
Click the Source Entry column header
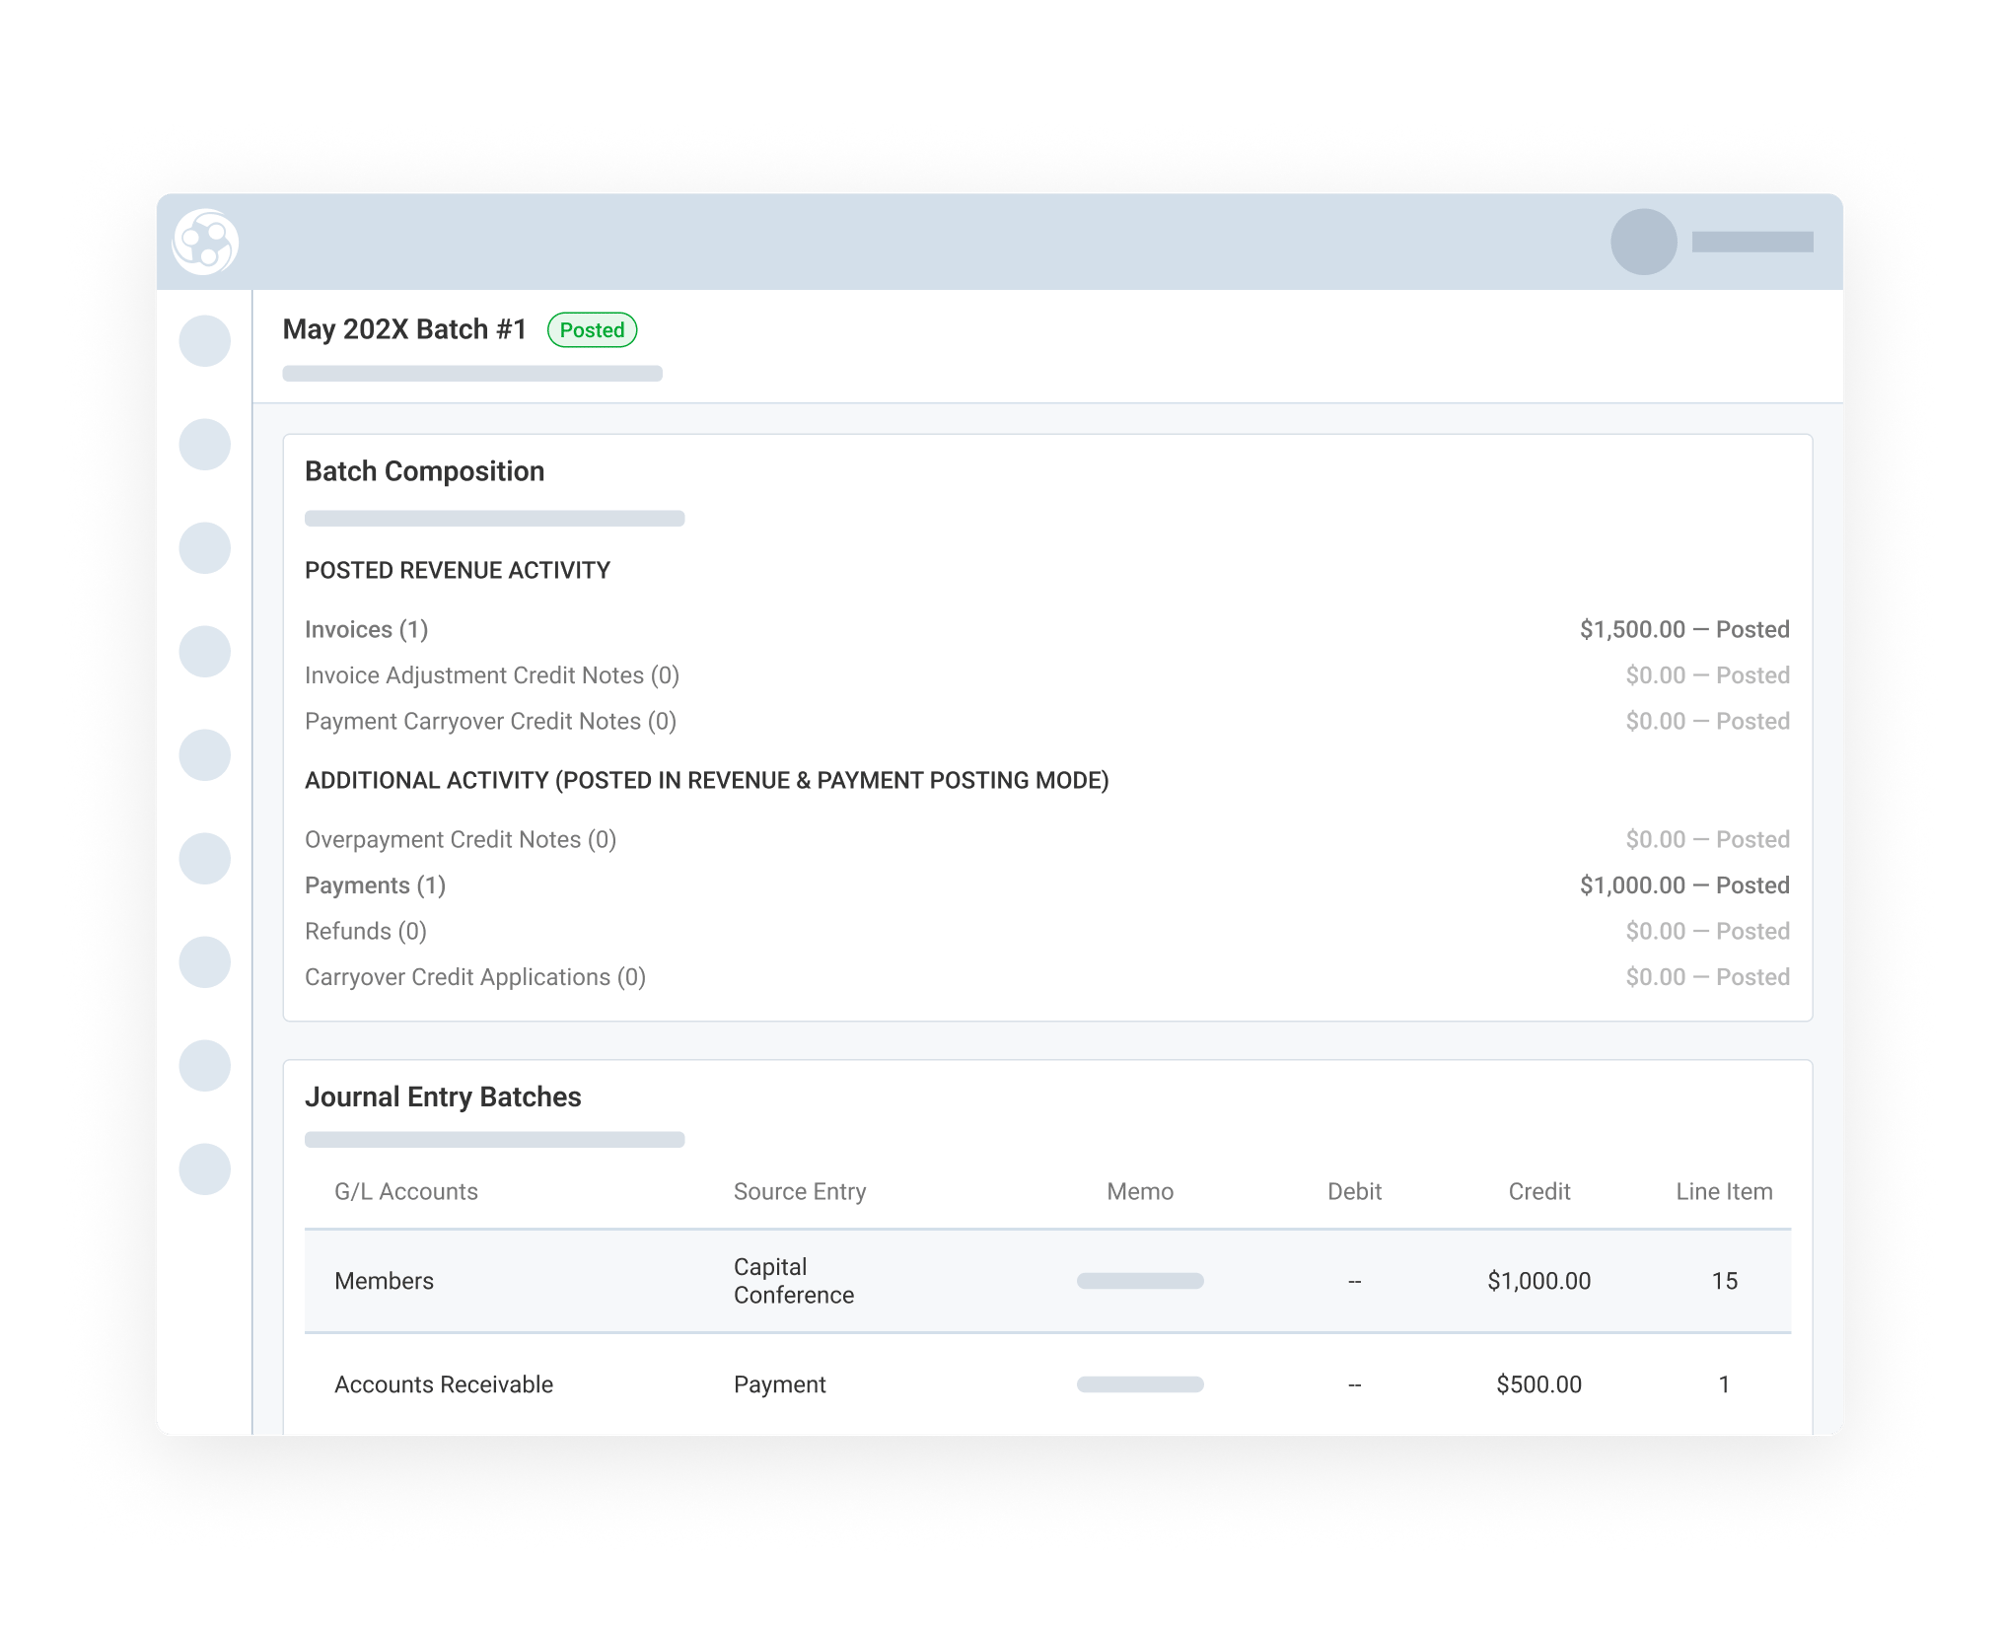(800, 1191)
